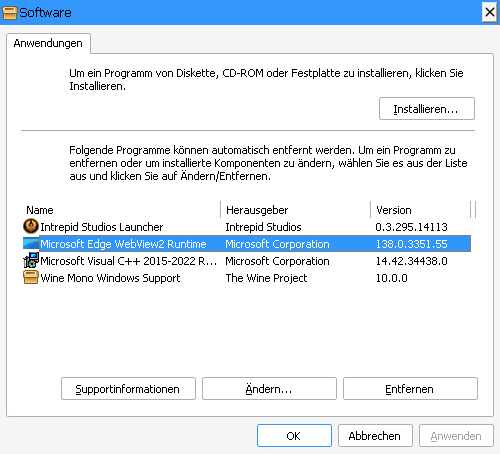Click the Intrepid Studios Launcher icon
This screenshot has height=454, width=500.
[31, 226]
